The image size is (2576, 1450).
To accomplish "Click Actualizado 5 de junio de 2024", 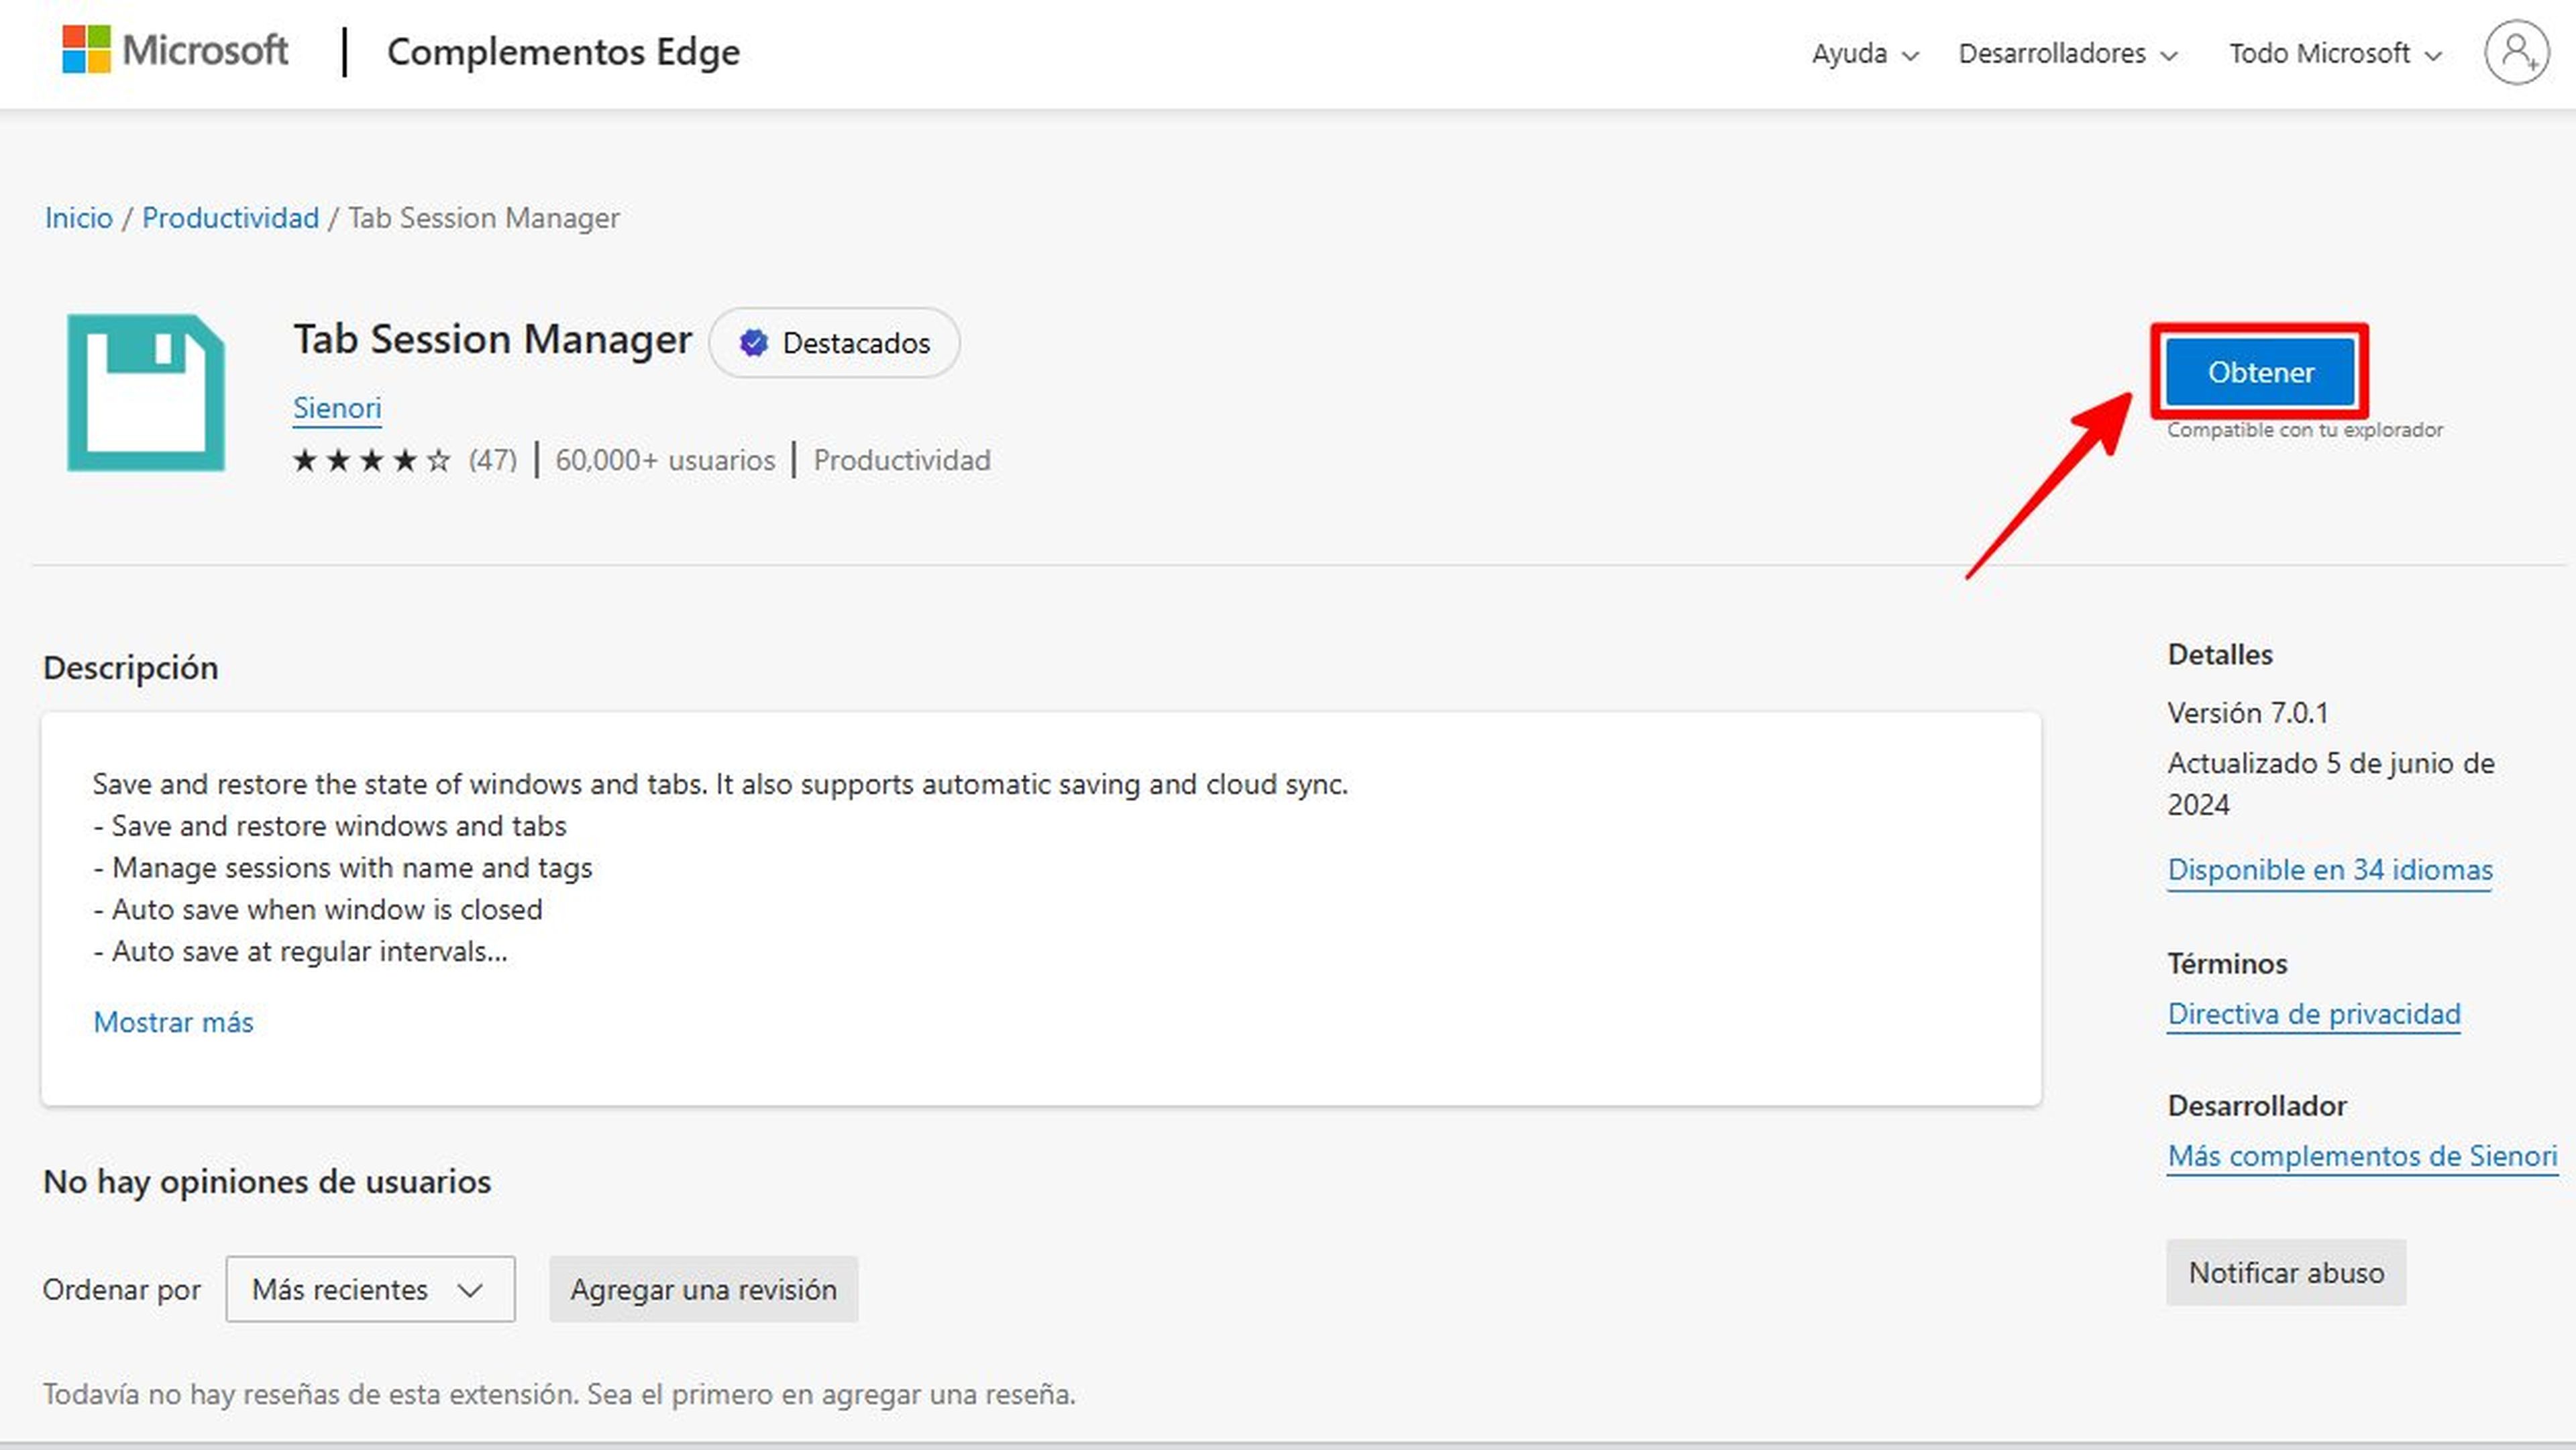I will coord(2330,784).
